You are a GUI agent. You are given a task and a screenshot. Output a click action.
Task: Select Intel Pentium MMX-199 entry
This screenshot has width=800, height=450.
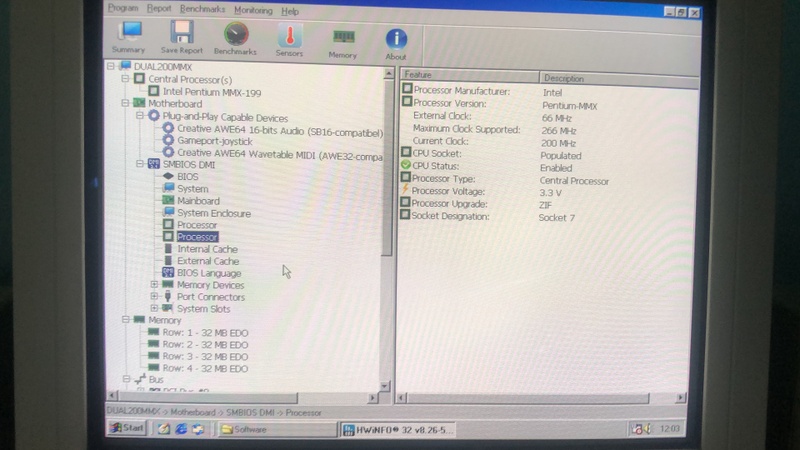(212, 92)
